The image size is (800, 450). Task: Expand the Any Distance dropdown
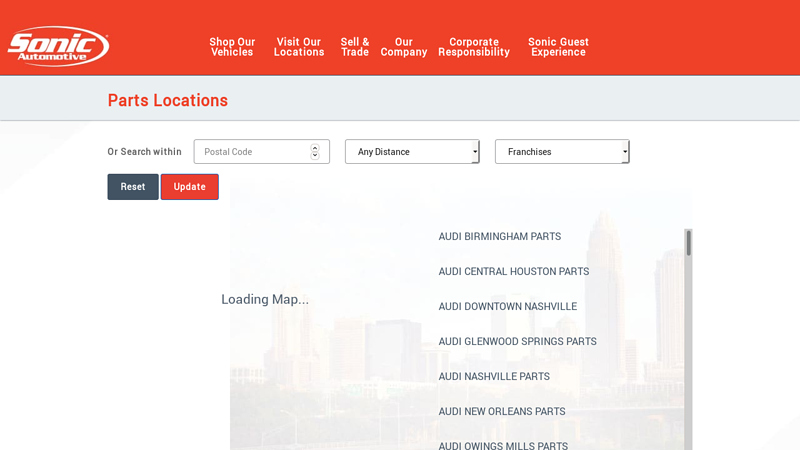point(412,152)
